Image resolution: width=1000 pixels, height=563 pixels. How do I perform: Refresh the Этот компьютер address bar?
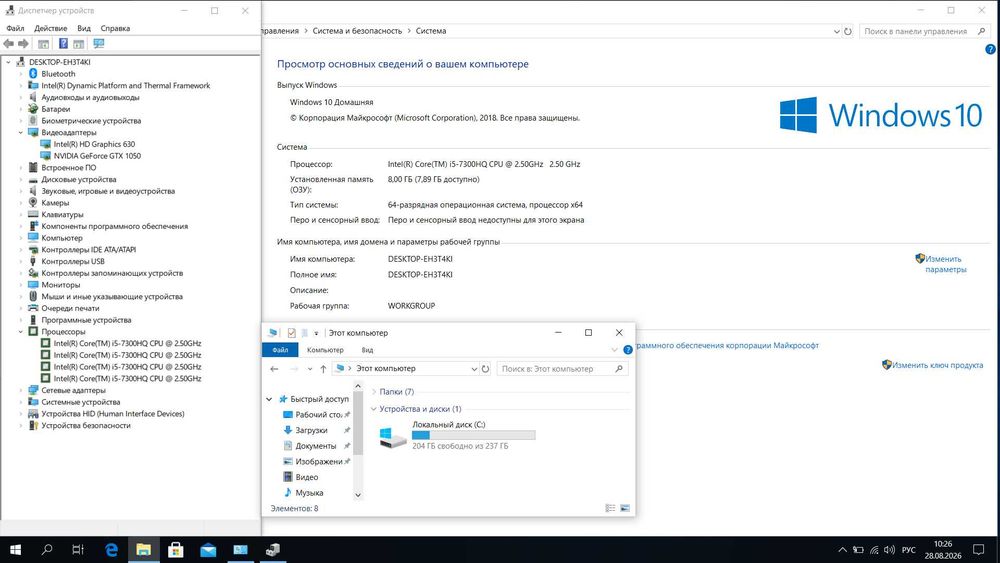[485, 369]
